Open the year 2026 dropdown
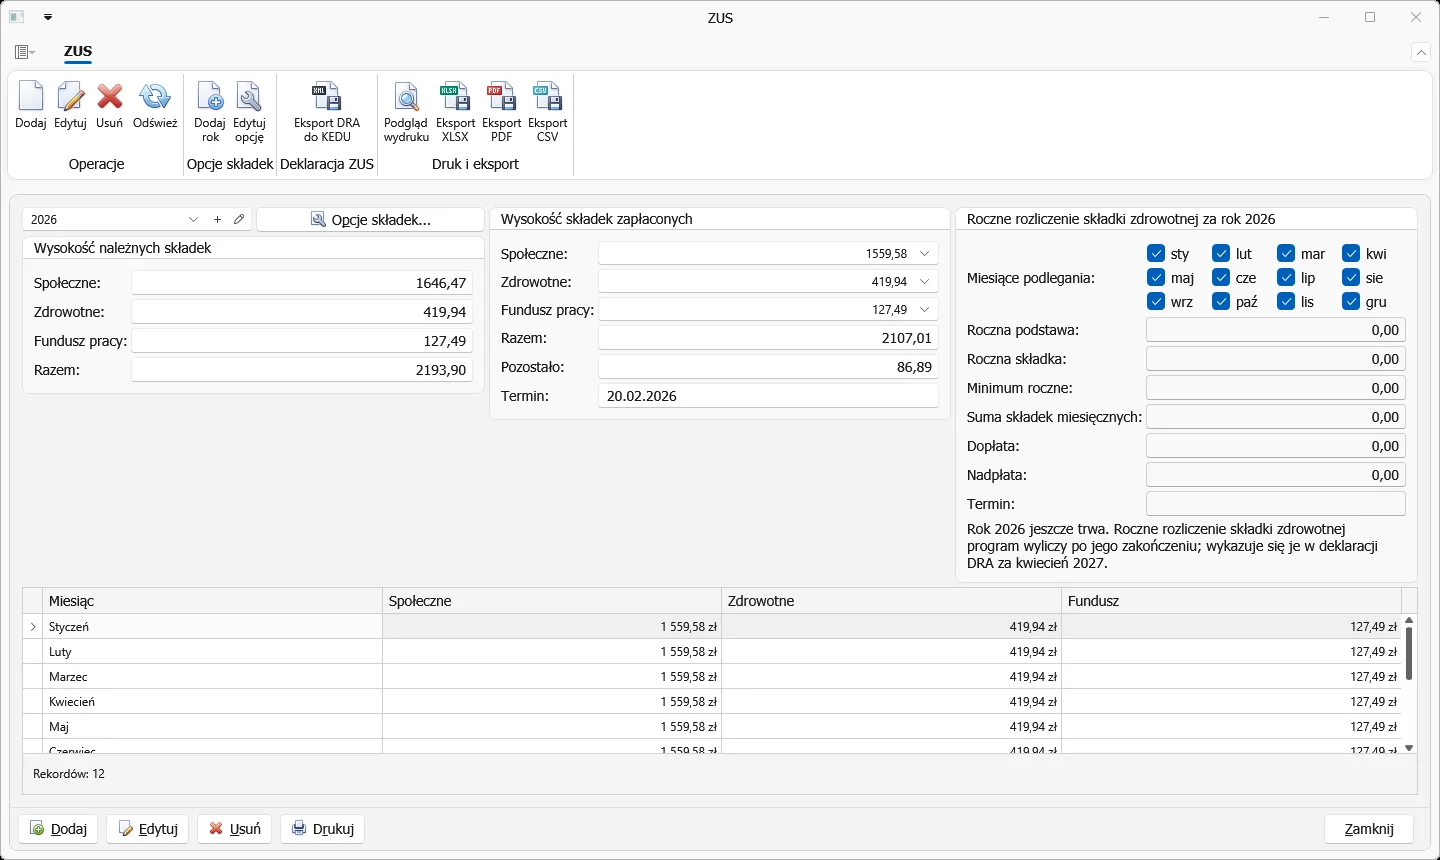The width and height of the screenshot is (1440, 860). 193,220
